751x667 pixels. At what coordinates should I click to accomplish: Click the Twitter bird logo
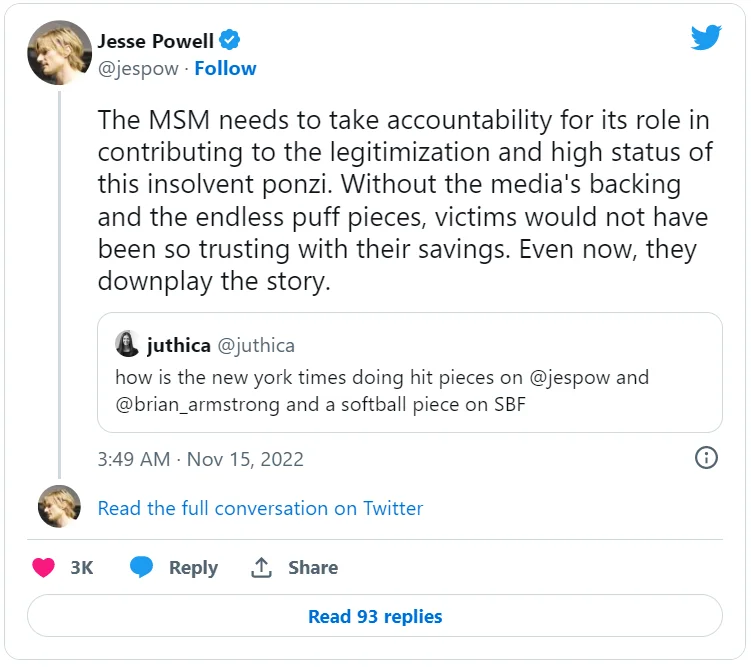tap(706, 39)
